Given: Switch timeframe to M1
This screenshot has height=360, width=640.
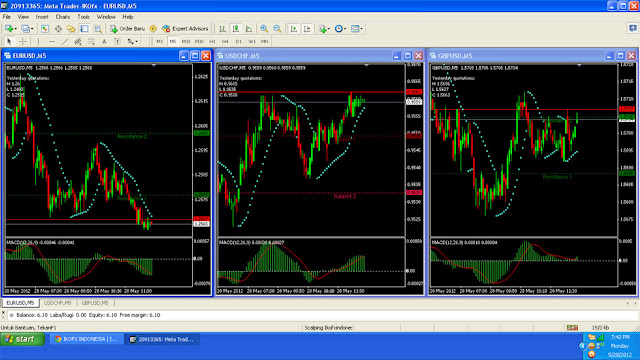Looking at the screenshot, I should (x=160, y=41).
